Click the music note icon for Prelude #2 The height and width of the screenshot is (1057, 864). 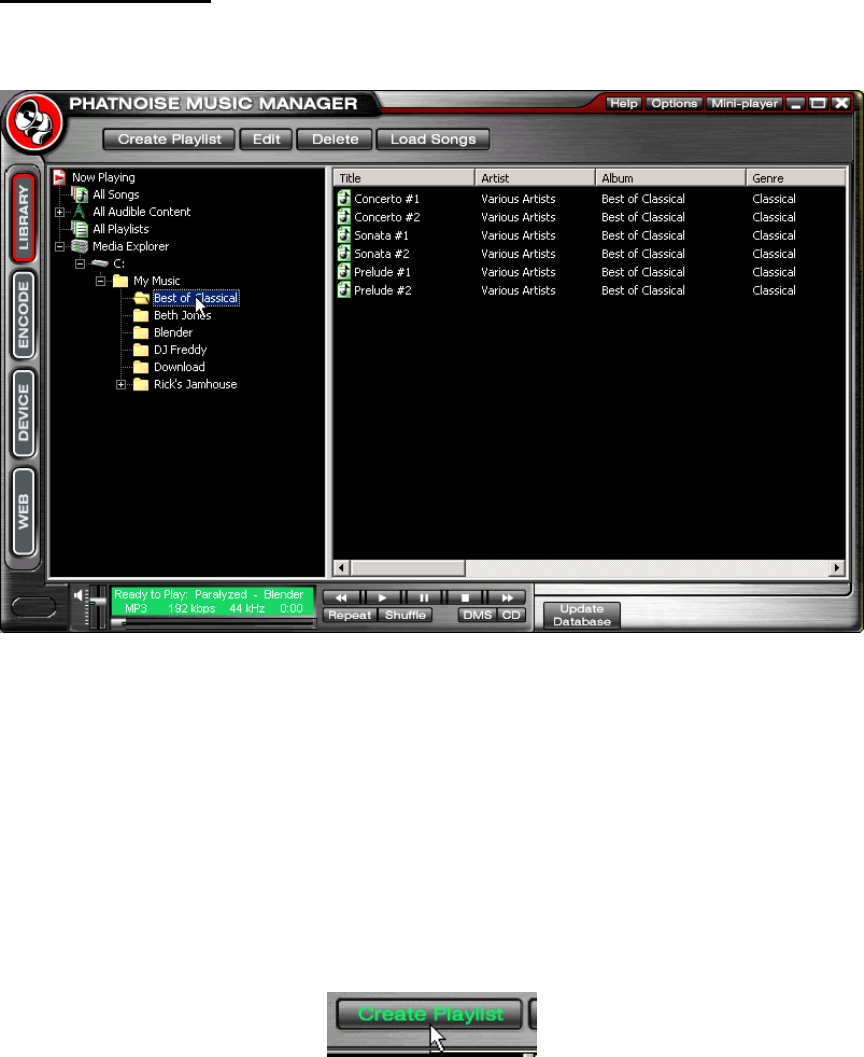(344, 289)
